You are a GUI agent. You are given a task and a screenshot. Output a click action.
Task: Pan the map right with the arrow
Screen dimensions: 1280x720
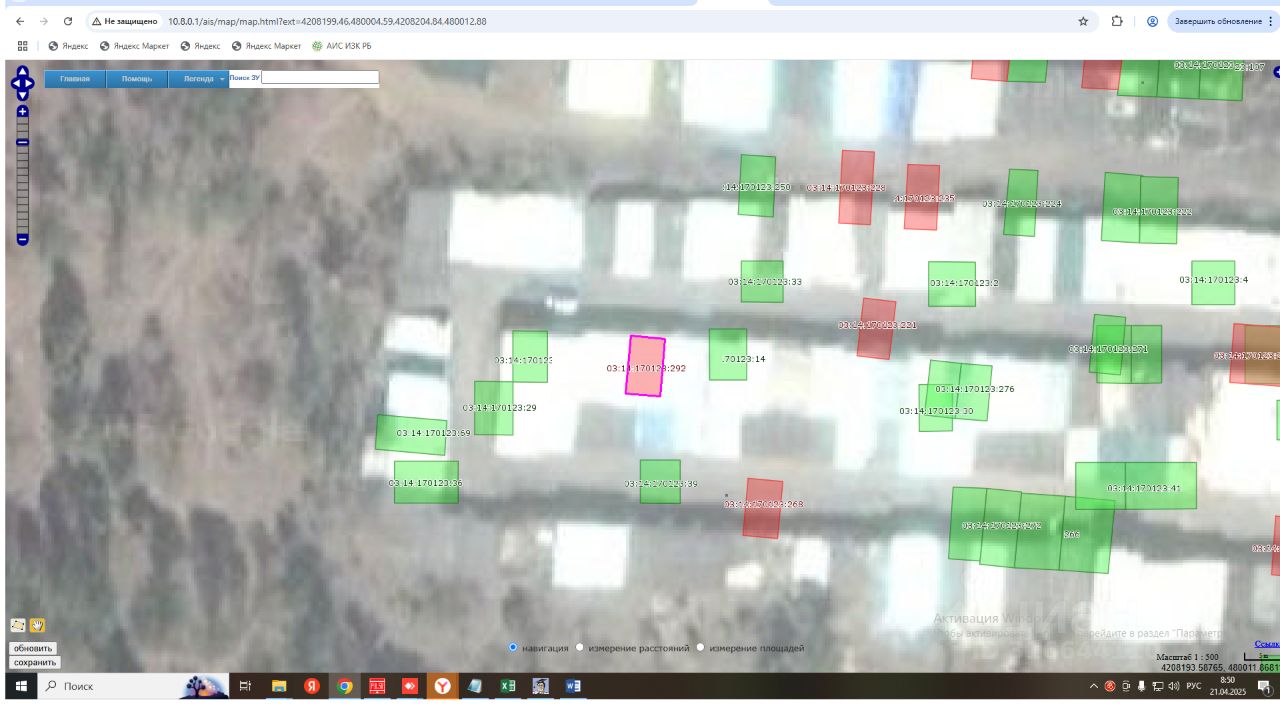point(31,82)
